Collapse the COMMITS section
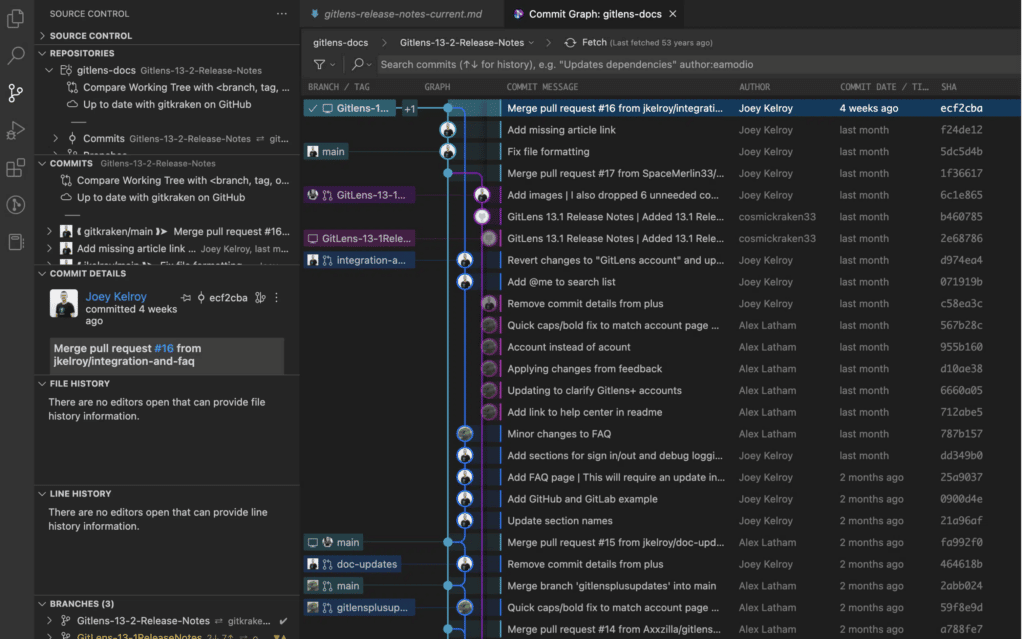The width and height of the screenshot is (1024, 639). click(x=42, y=163)
